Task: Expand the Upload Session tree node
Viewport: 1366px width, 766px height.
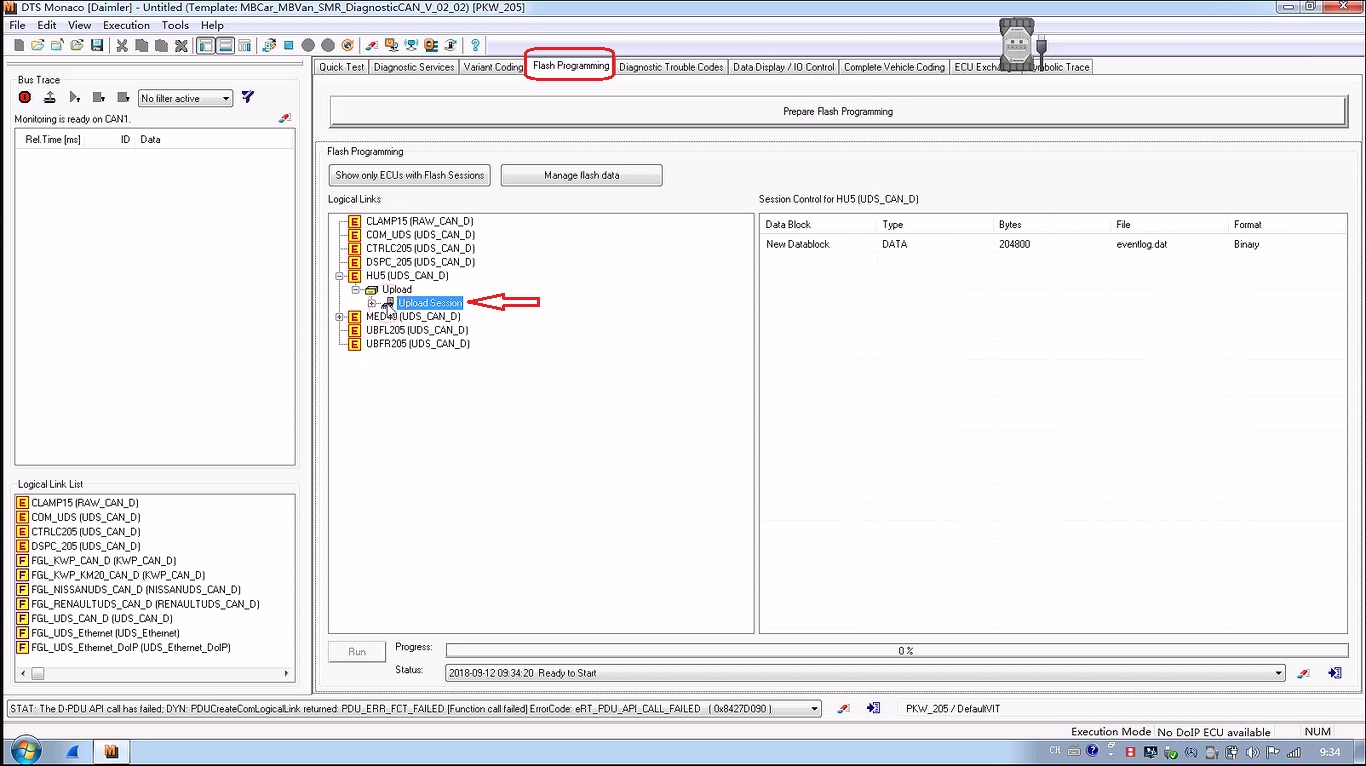Action: click(372, 303)
